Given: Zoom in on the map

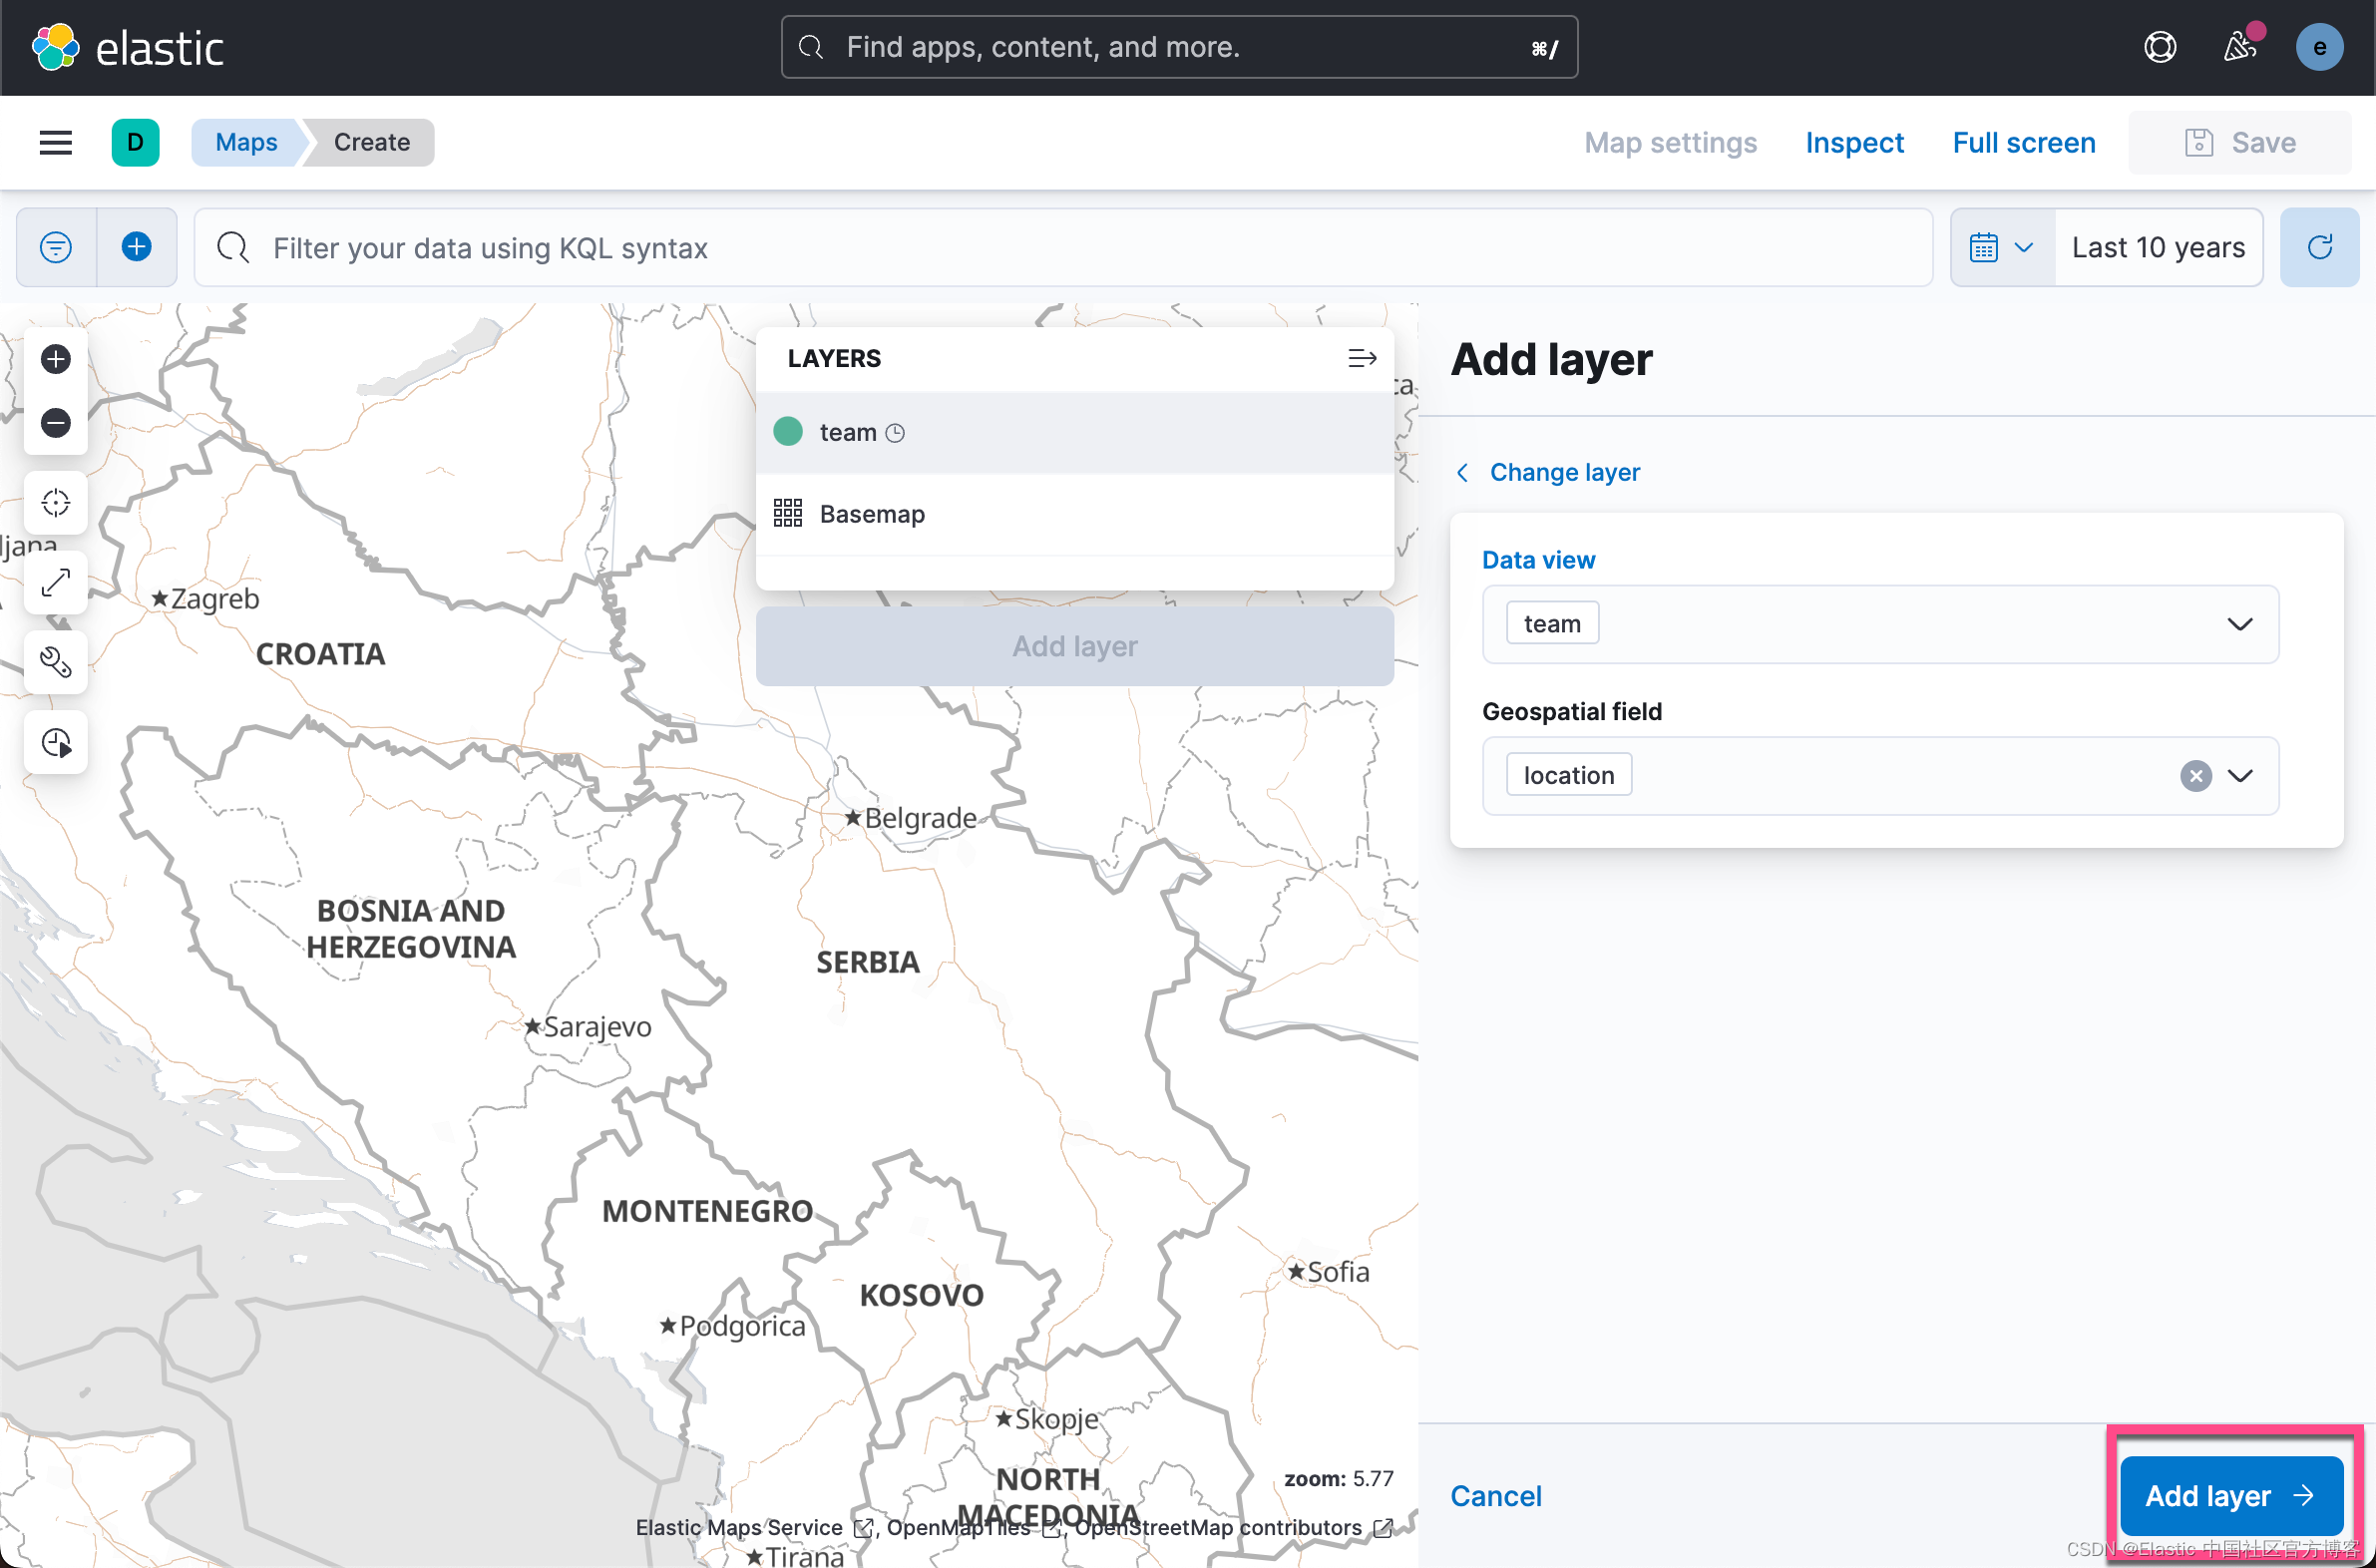Looking at the screenshot, I should 55,358.
